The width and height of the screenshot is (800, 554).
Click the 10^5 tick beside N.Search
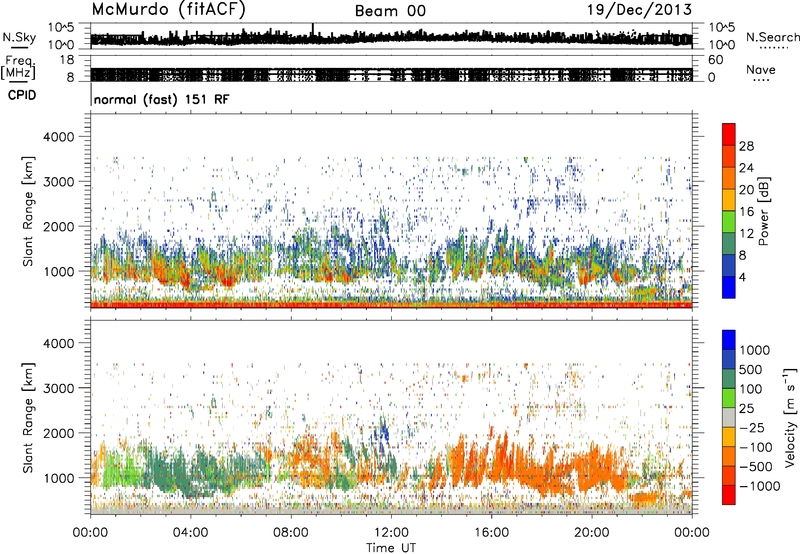721,28
